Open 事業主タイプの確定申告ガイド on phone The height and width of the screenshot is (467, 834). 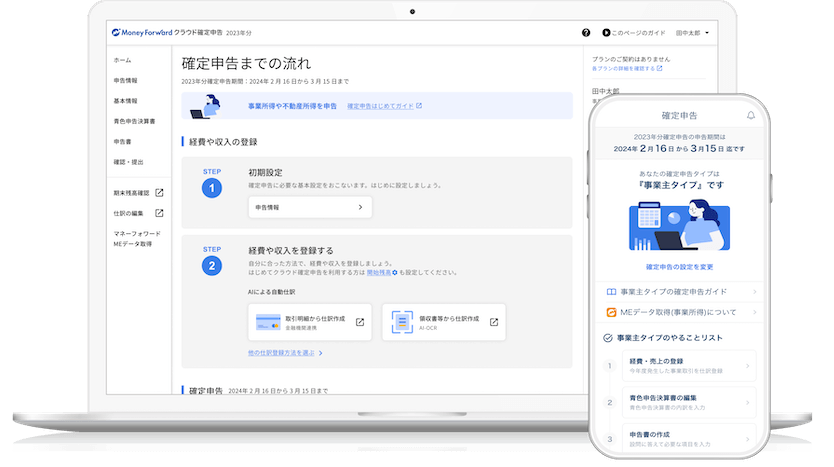tap(679, 291)
